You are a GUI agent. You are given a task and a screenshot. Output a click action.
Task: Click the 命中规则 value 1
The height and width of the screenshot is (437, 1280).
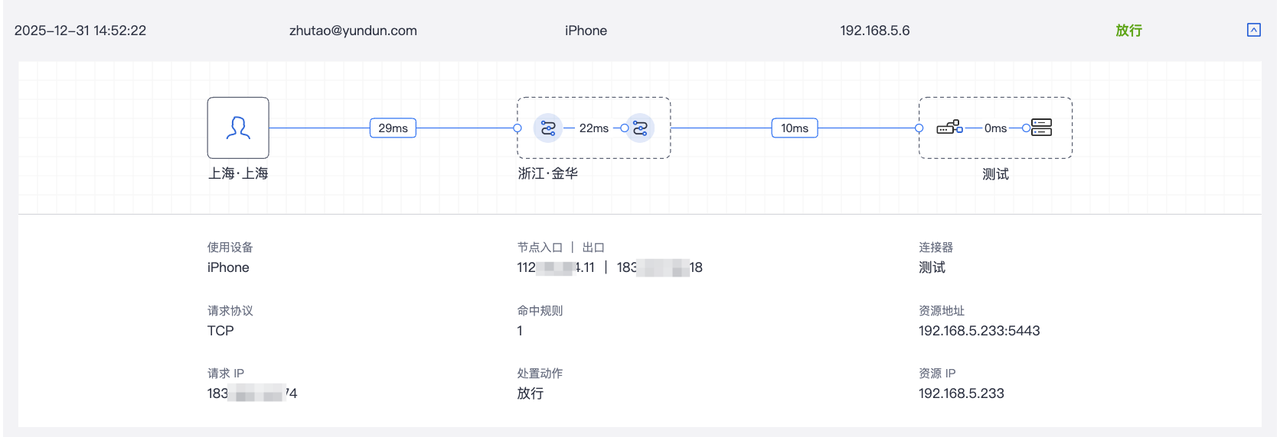tap(520, 331)
